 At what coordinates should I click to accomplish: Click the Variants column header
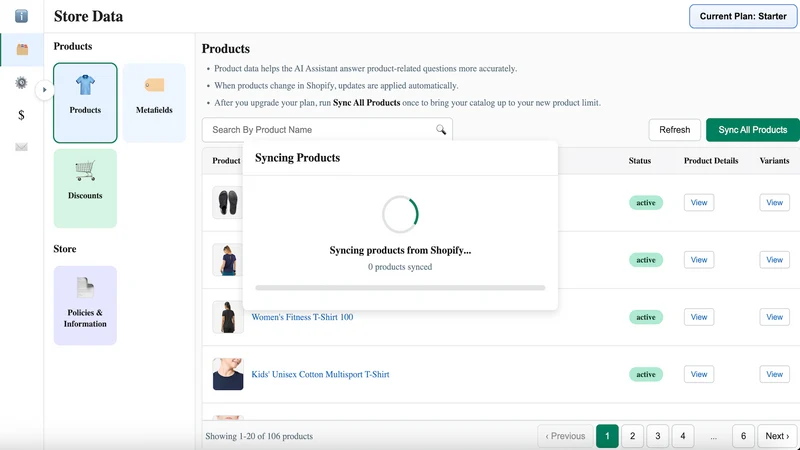pyautogui.click(x=774, y=161)
